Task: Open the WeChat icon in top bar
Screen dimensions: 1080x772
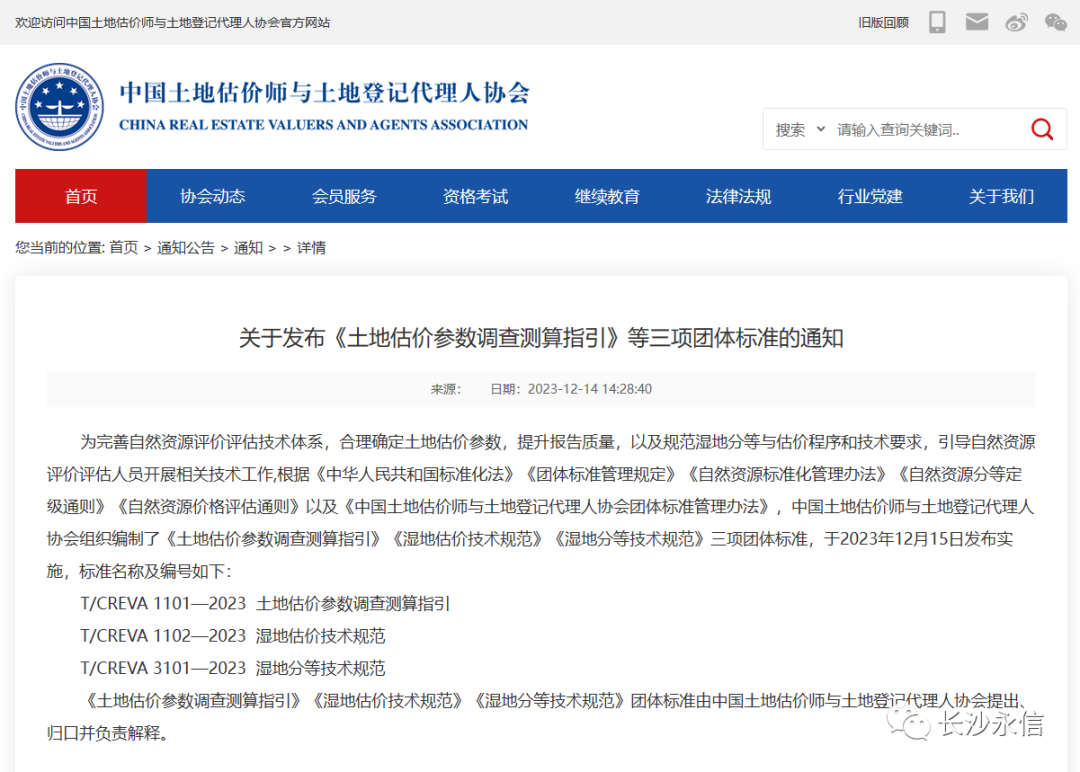Action: pos(1055,22)
